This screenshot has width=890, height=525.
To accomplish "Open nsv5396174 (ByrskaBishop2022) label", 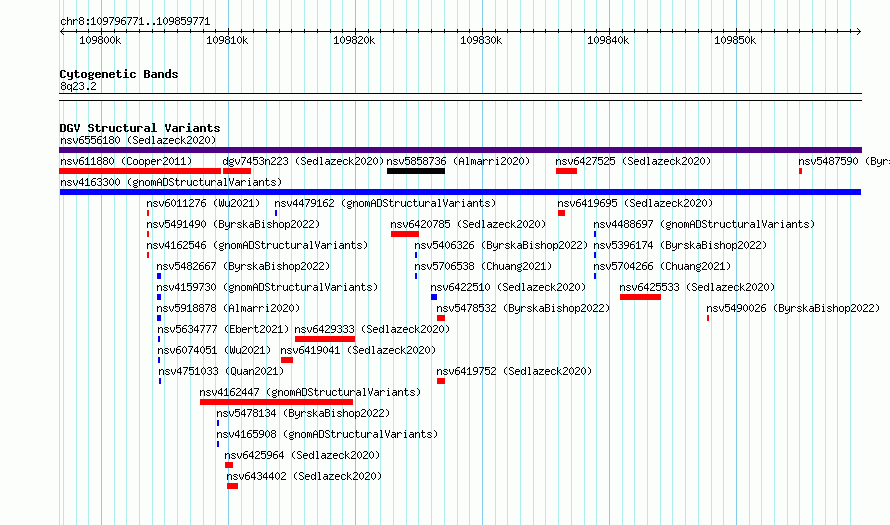I will [x=680, y=245].
